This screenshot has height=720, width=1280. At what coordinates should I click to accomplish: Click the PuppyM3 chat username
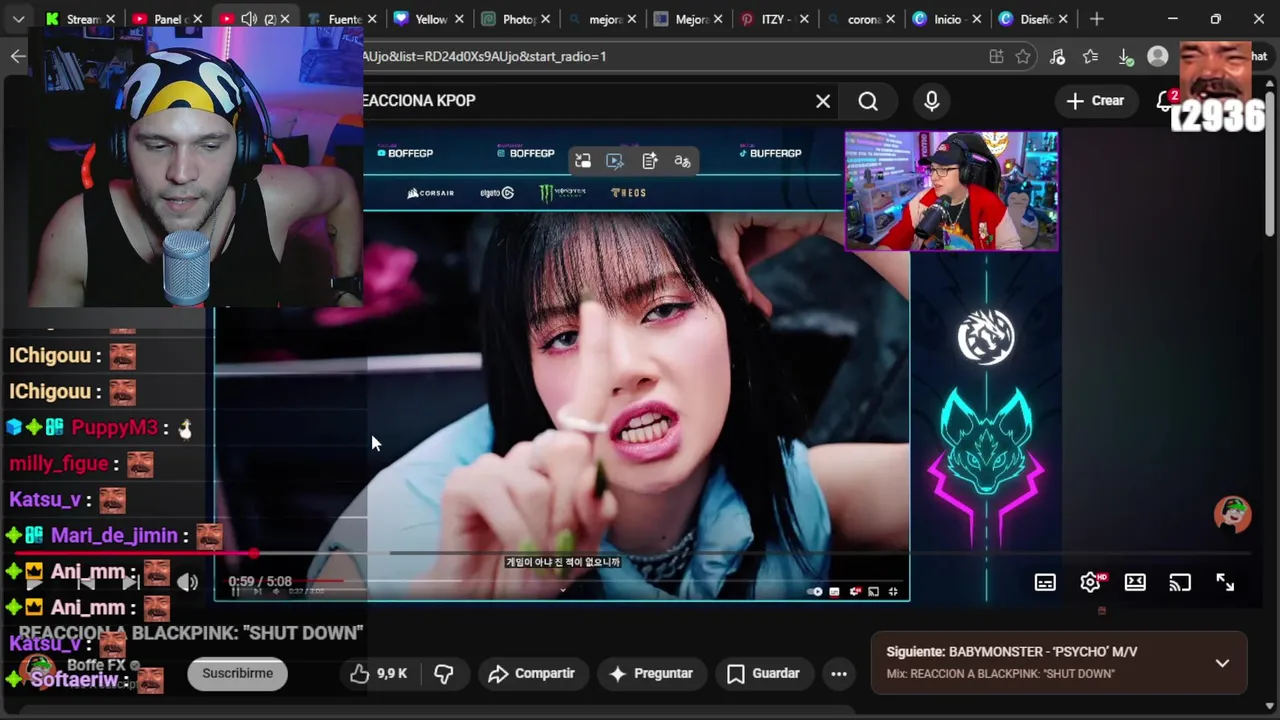pos(115,428)
